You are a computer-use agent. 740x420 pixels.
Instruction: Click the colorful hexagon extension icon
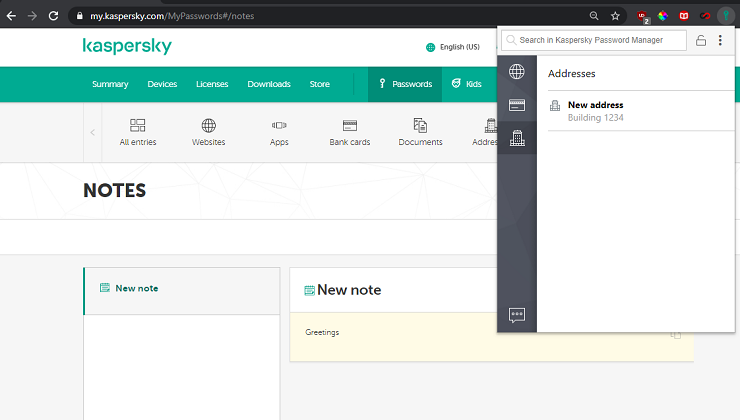(x=663, y=16)
